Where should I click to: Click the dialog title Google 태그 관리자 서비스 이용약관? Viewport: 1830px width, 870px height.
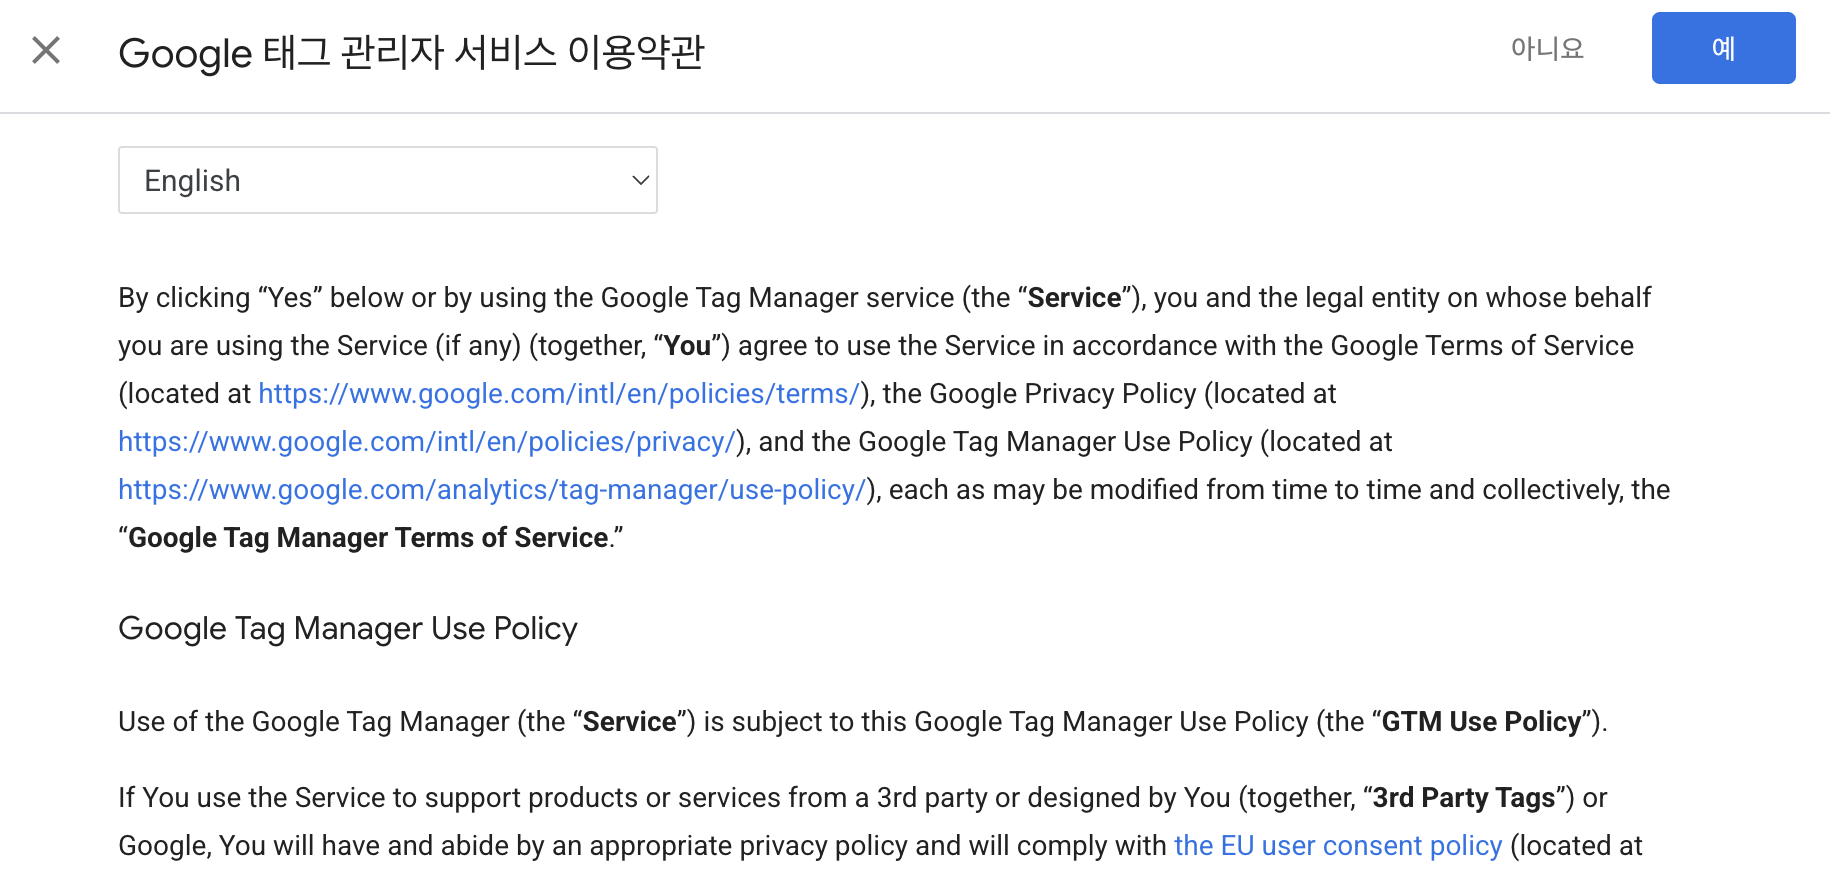(x=411, y=52)
